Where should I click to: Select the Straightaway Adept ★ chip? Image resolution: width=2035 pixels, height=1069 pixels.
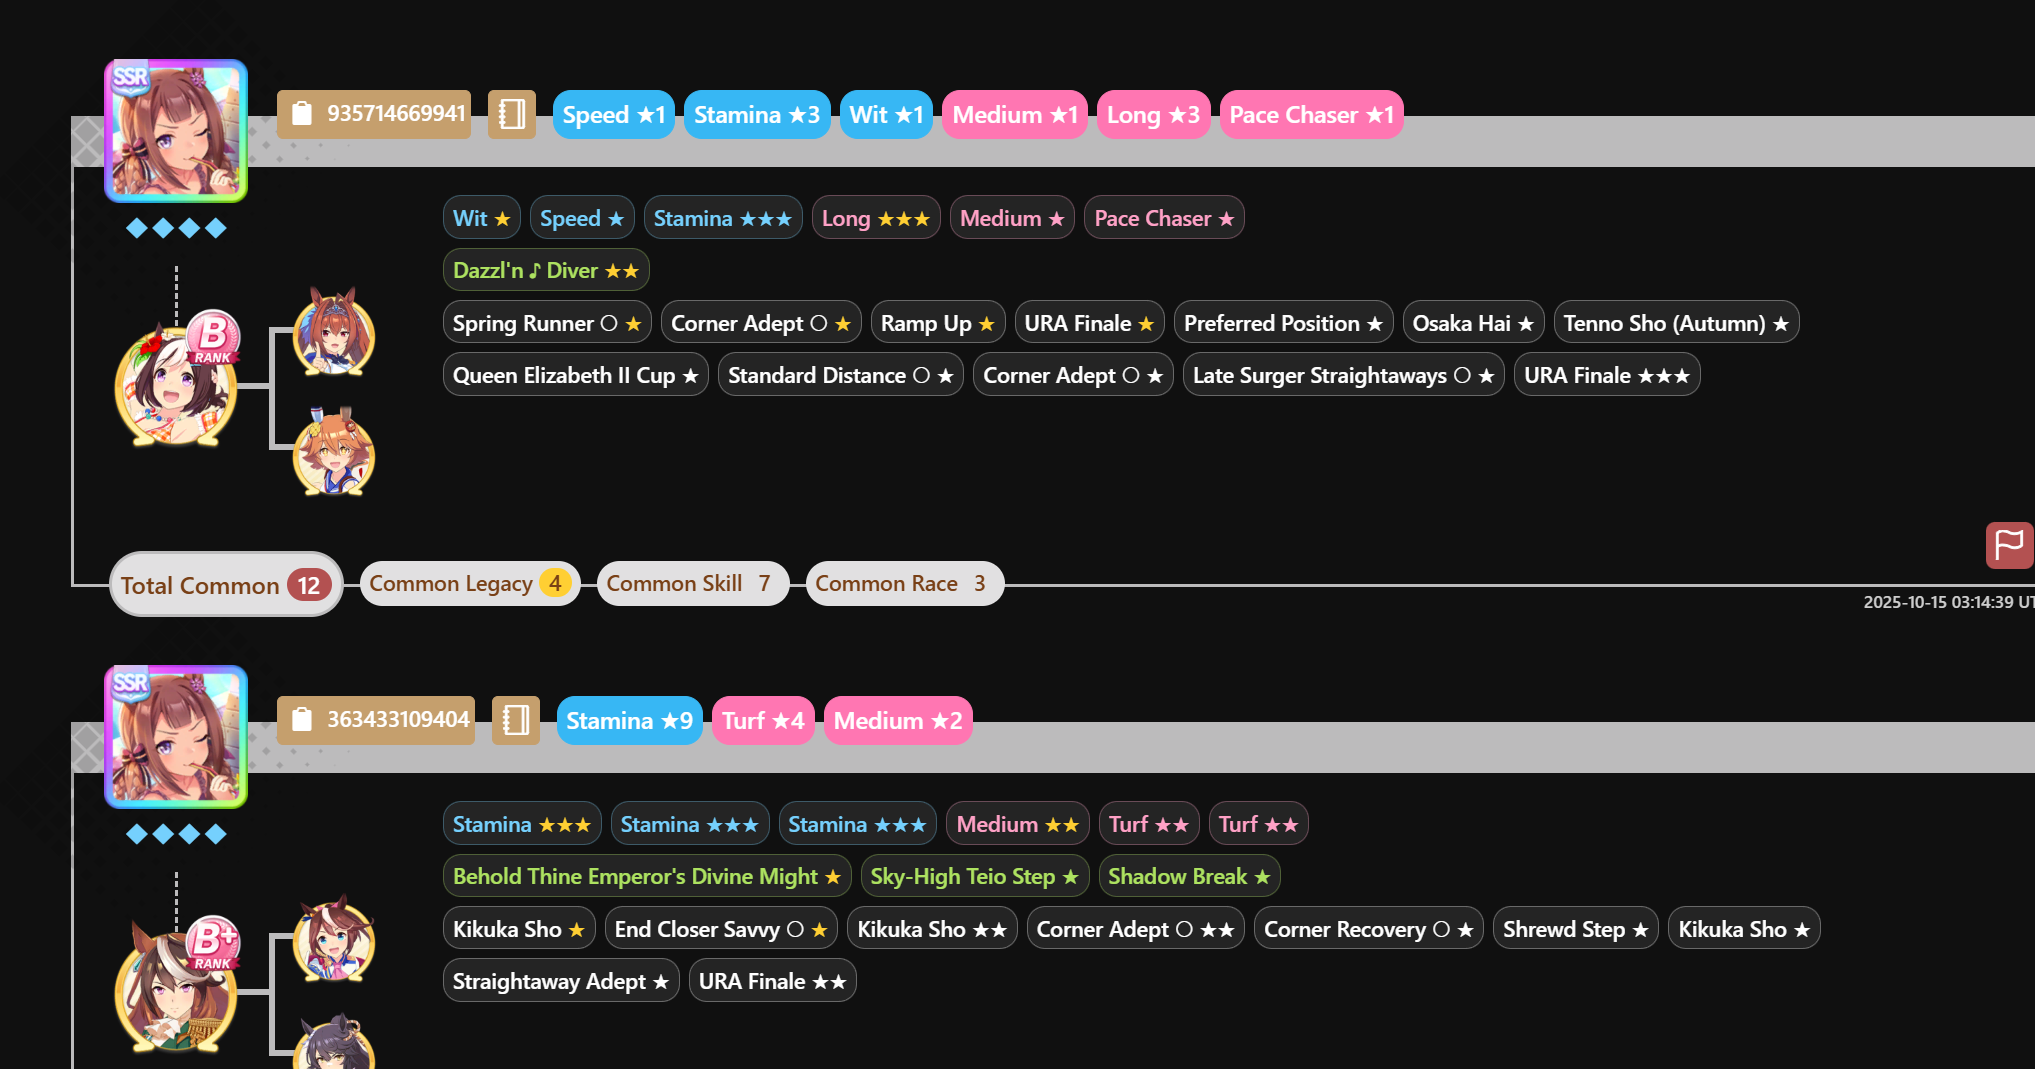point(561,981)
